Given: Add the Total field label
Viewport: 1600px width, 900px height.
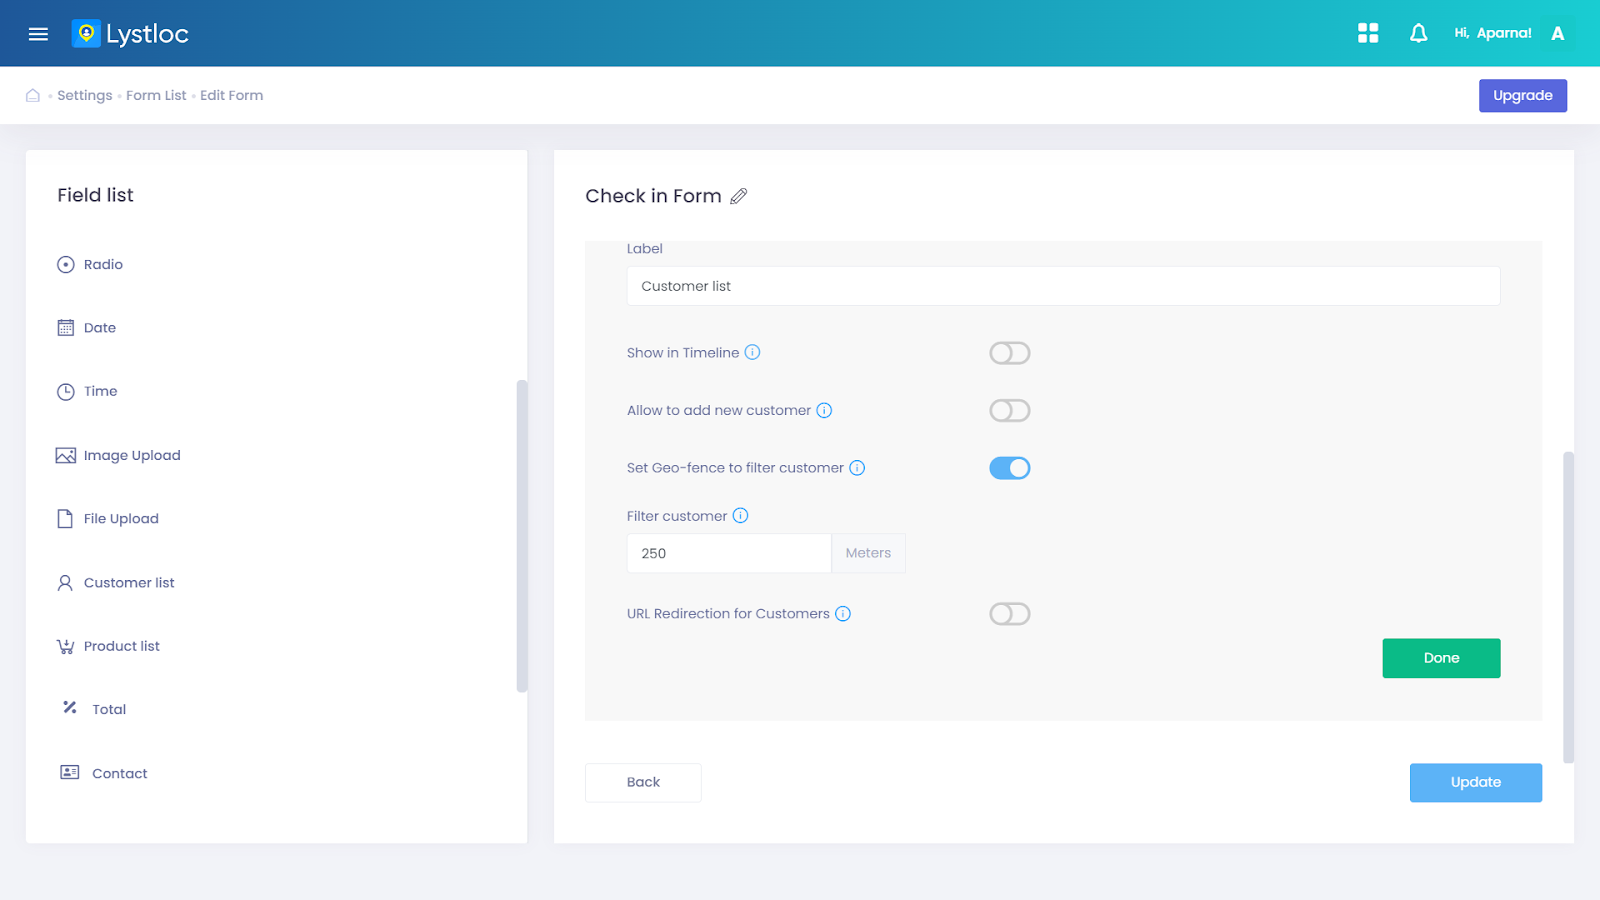Looking at the screenshot, I should coord(109,710).
